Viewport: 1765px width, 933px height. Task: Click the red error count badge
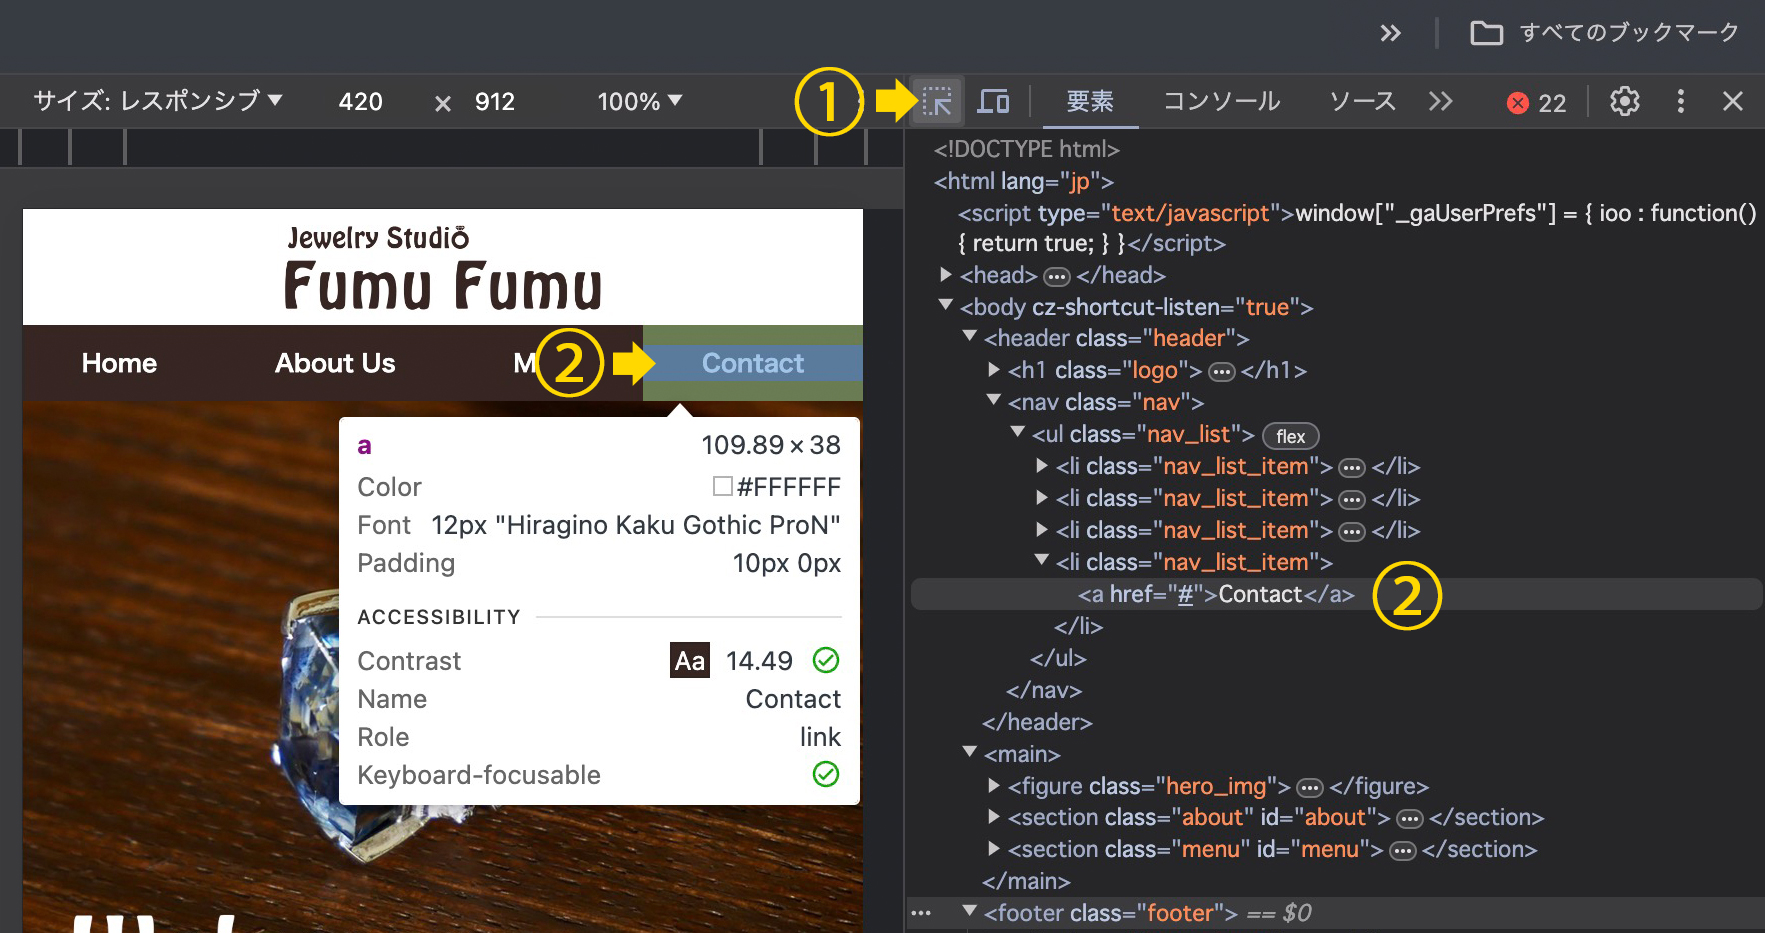click(x=1536, y=103)
